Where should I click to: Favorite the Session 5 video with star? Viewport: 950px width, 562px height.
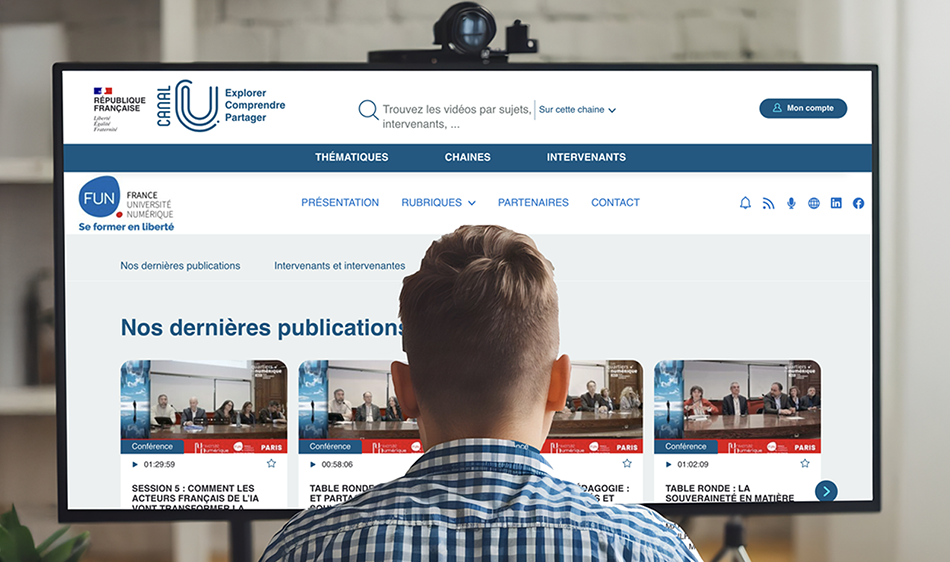(271, 464)
